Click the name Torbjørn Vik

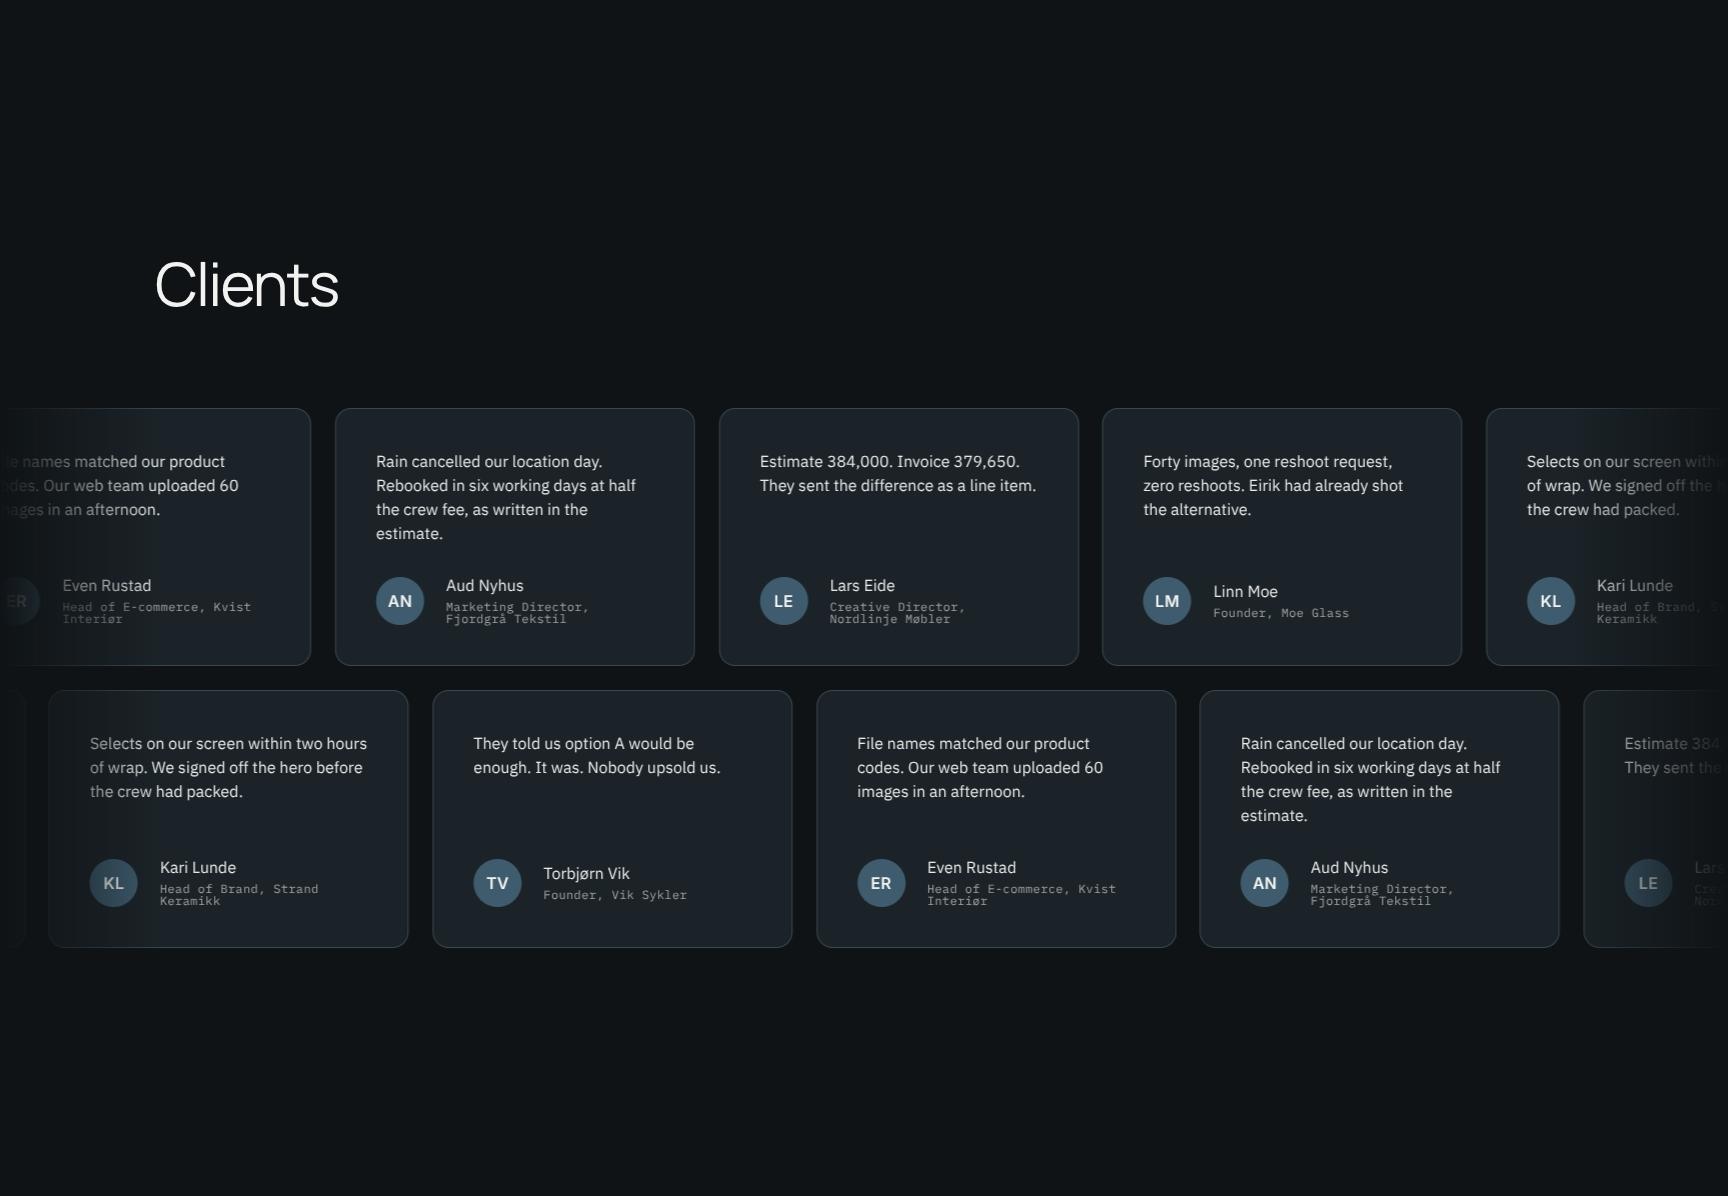(x=586, y=873)
